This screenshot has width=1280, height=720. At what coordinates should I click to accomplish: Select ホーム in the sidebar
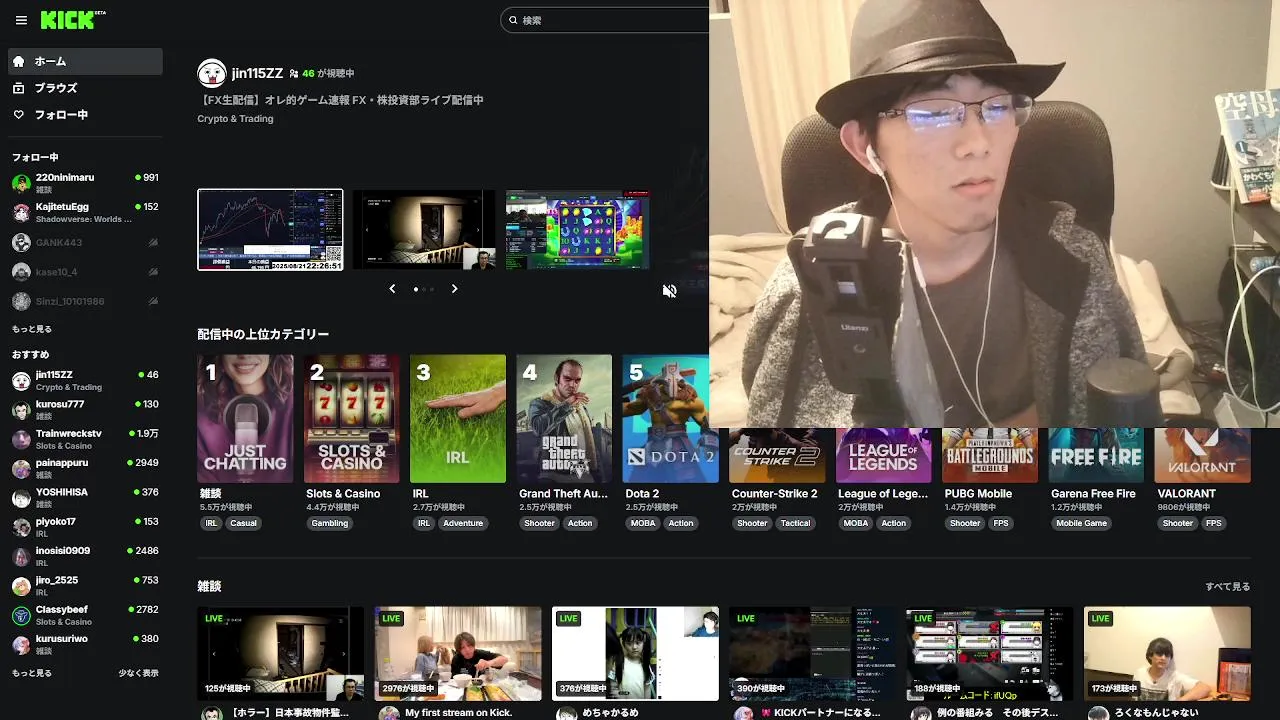coord(85,61)
